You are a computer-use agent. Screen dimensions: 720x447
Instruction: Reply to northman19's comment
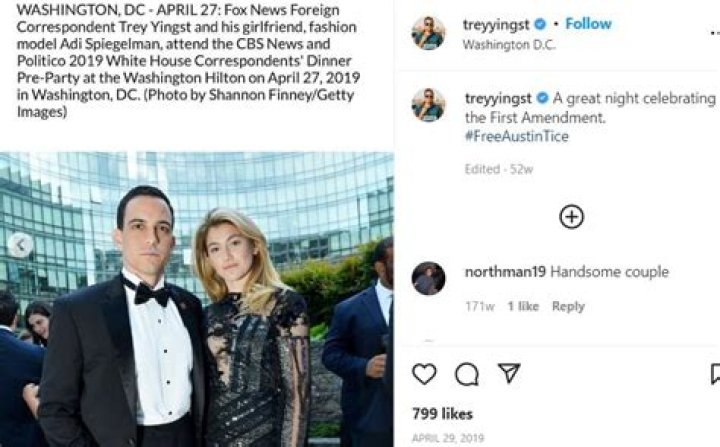[568, 306]
